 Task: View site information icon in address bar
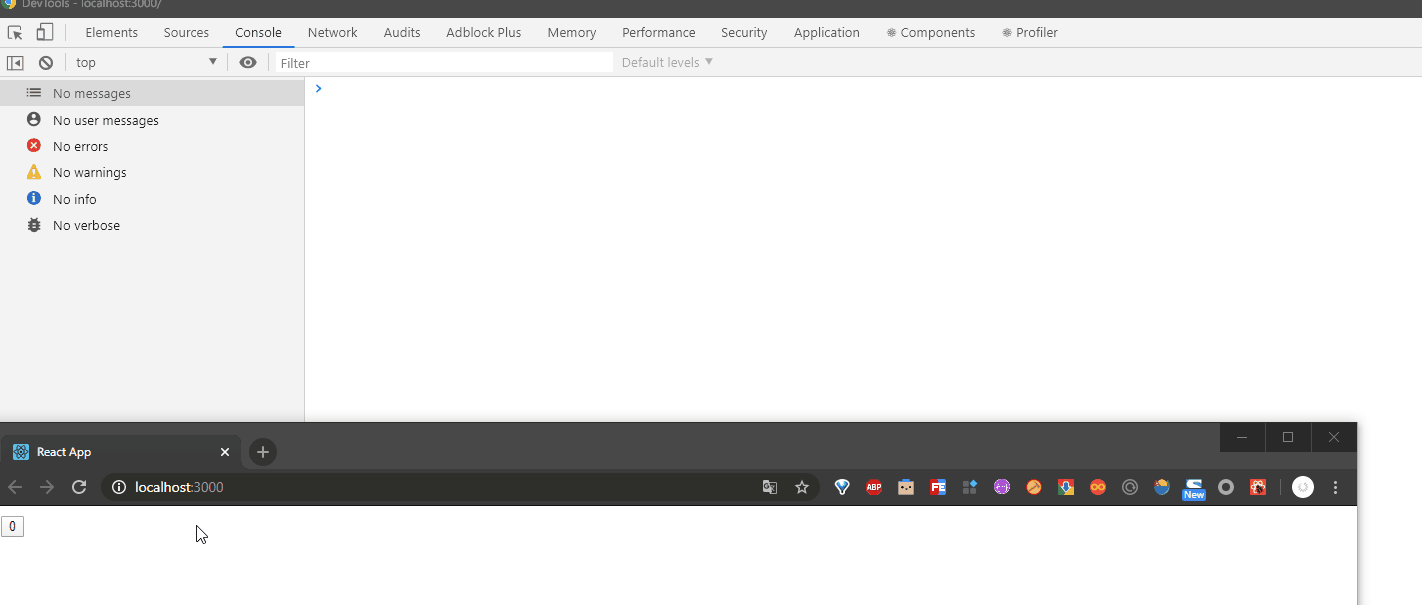click(119, 487)
